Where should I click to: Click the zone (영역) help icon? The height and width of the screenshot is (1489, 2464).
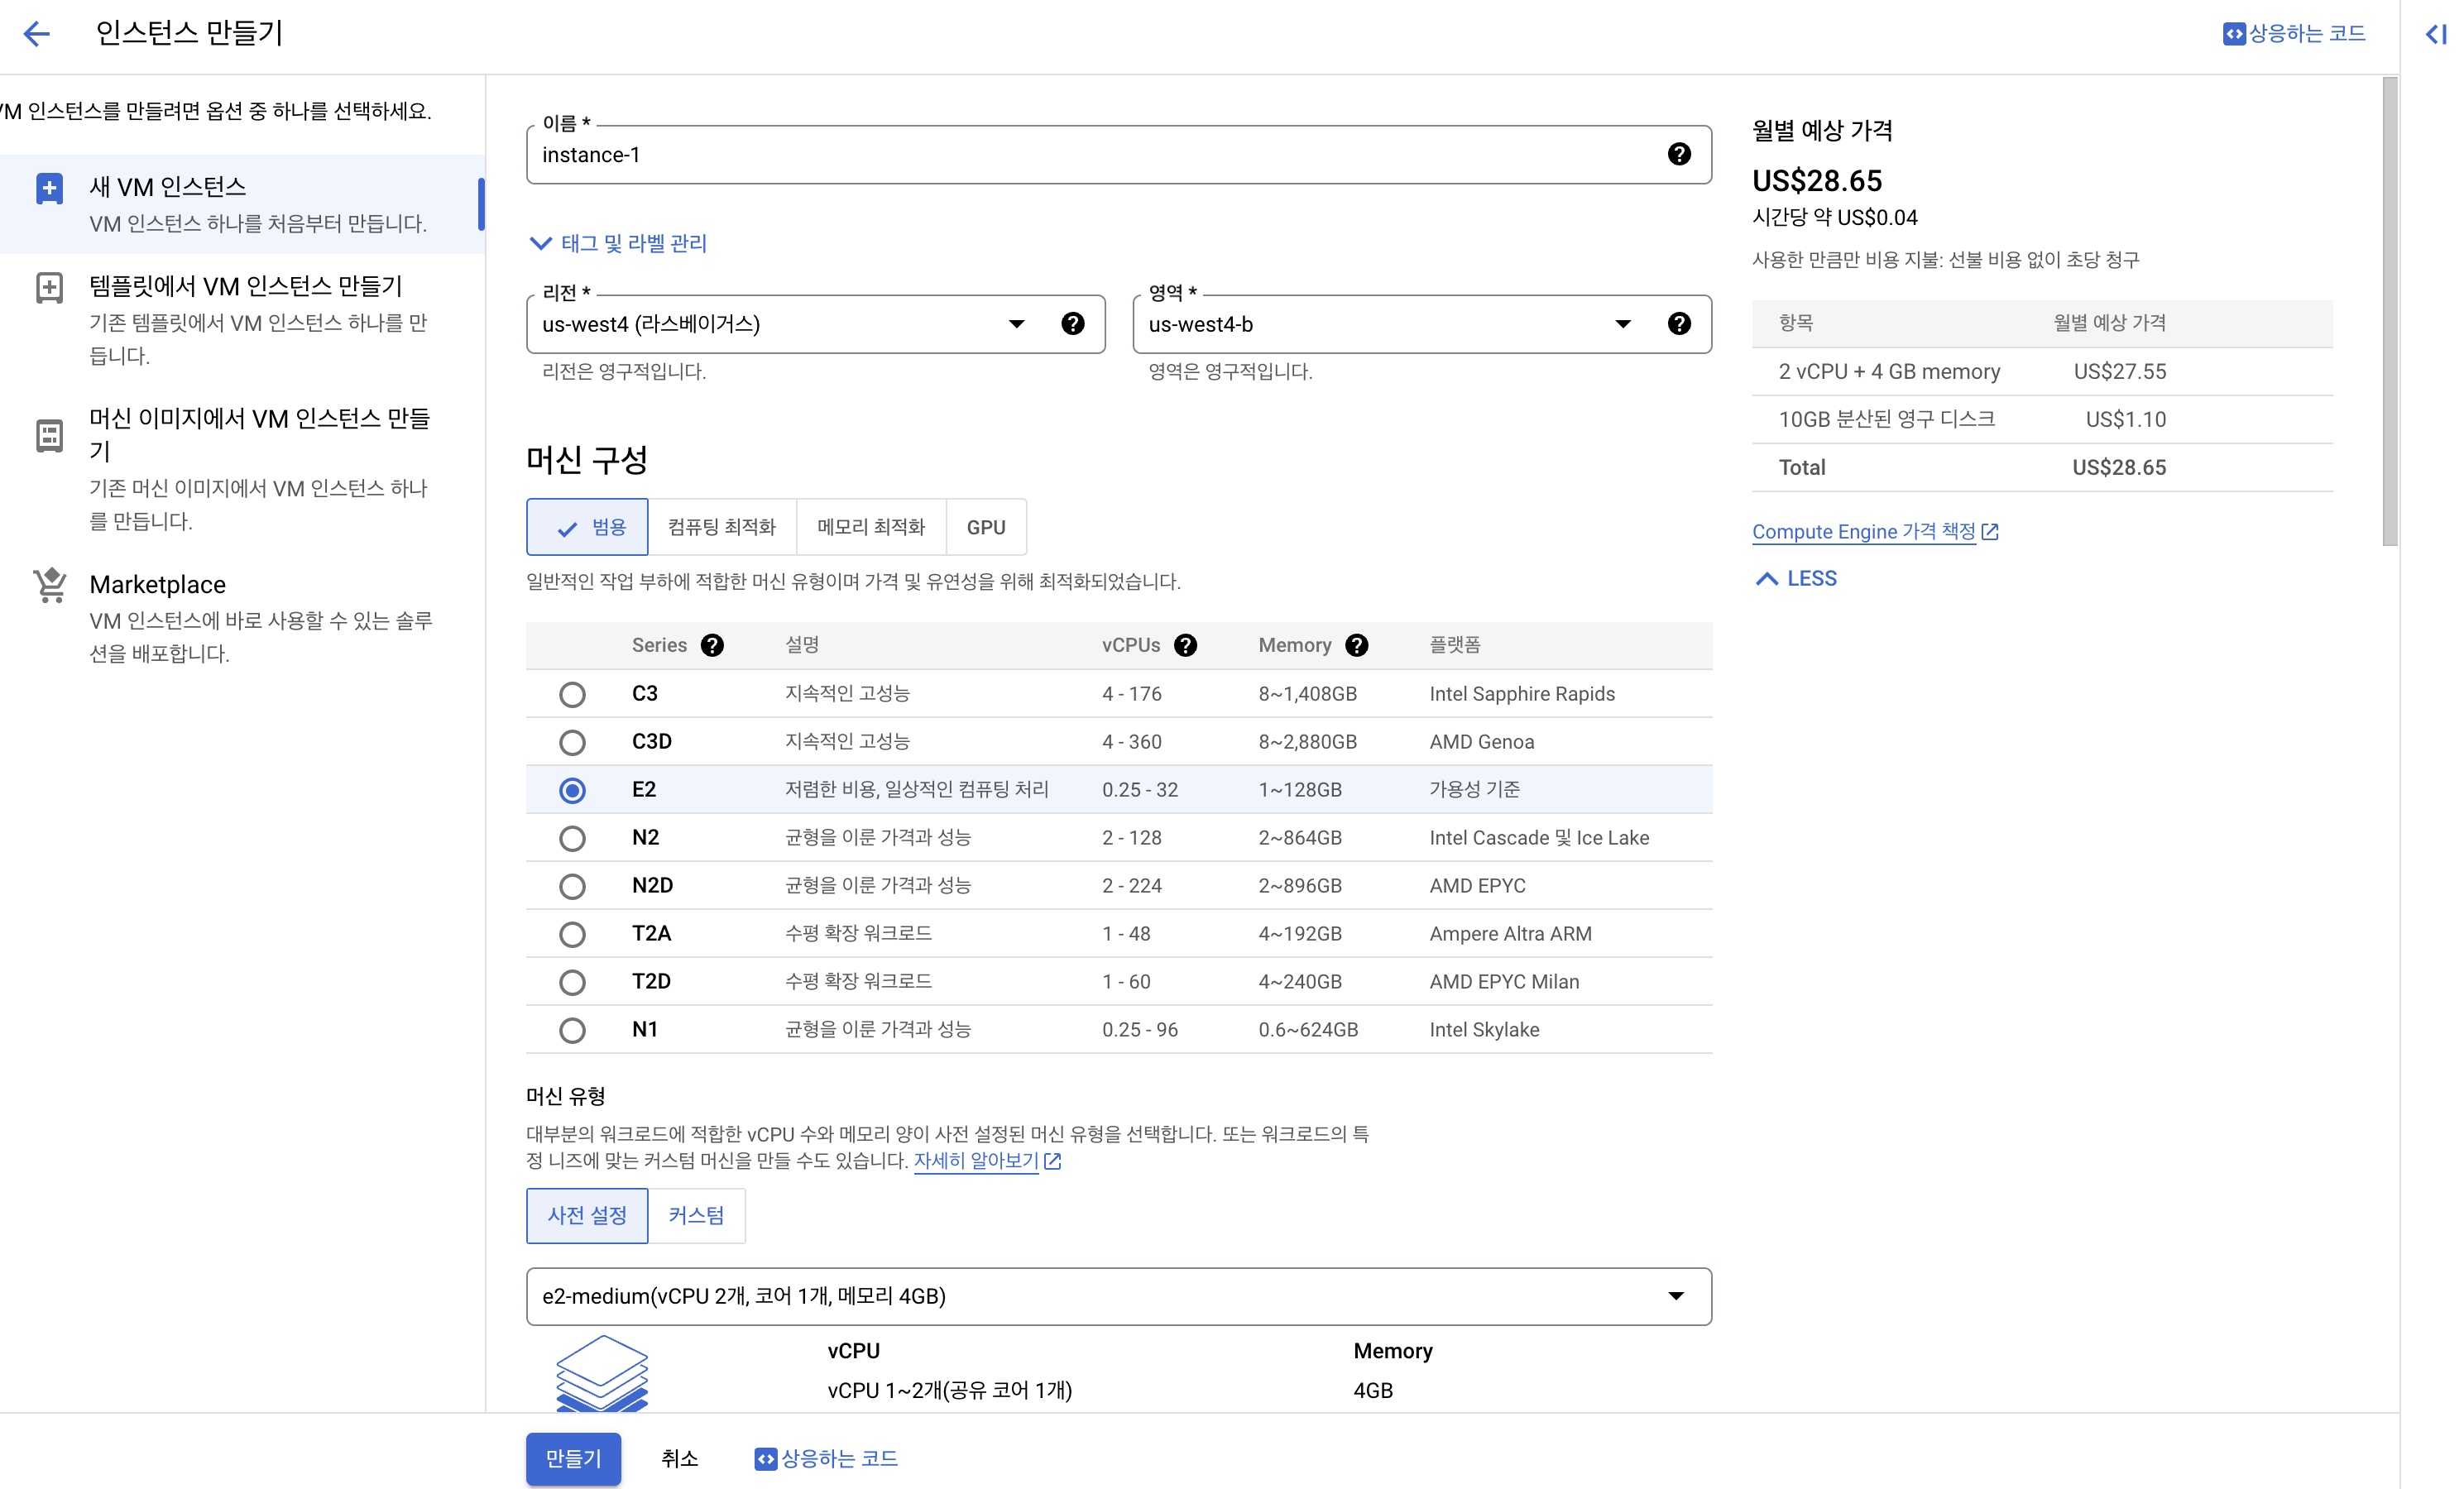pyautogui.click(x=1679, y=323)
